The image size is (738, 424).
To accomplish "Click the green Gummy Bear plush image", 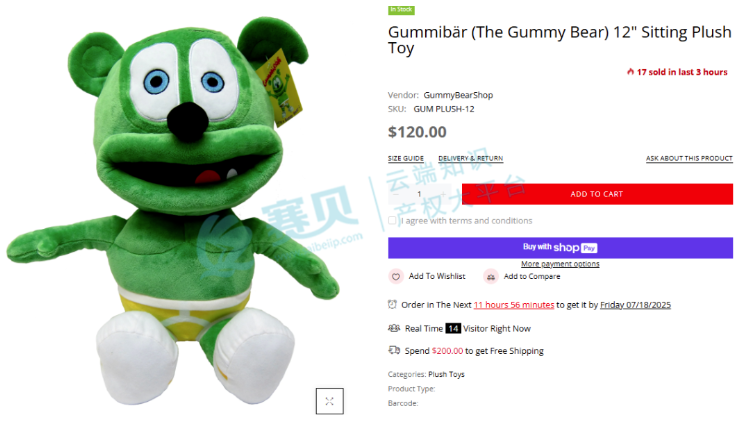I will point(174,212).
